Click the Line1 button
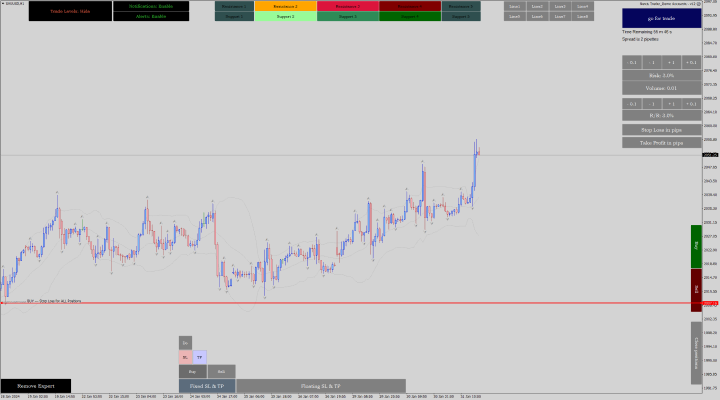This screenshot has width=720, height=400. (515, 6)
